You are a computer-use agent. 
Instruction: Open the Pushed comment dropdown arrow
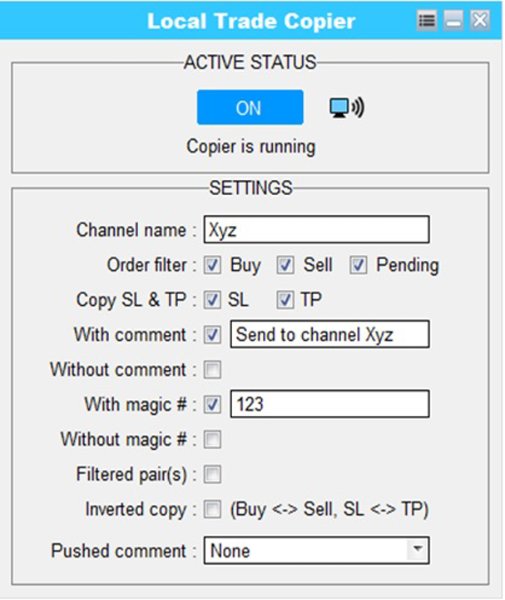417,551
